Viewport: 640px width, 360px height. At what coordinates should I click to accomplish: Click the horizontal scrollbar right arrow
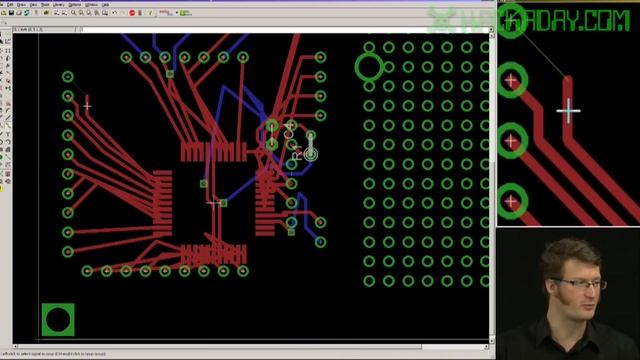coord(486,347)
